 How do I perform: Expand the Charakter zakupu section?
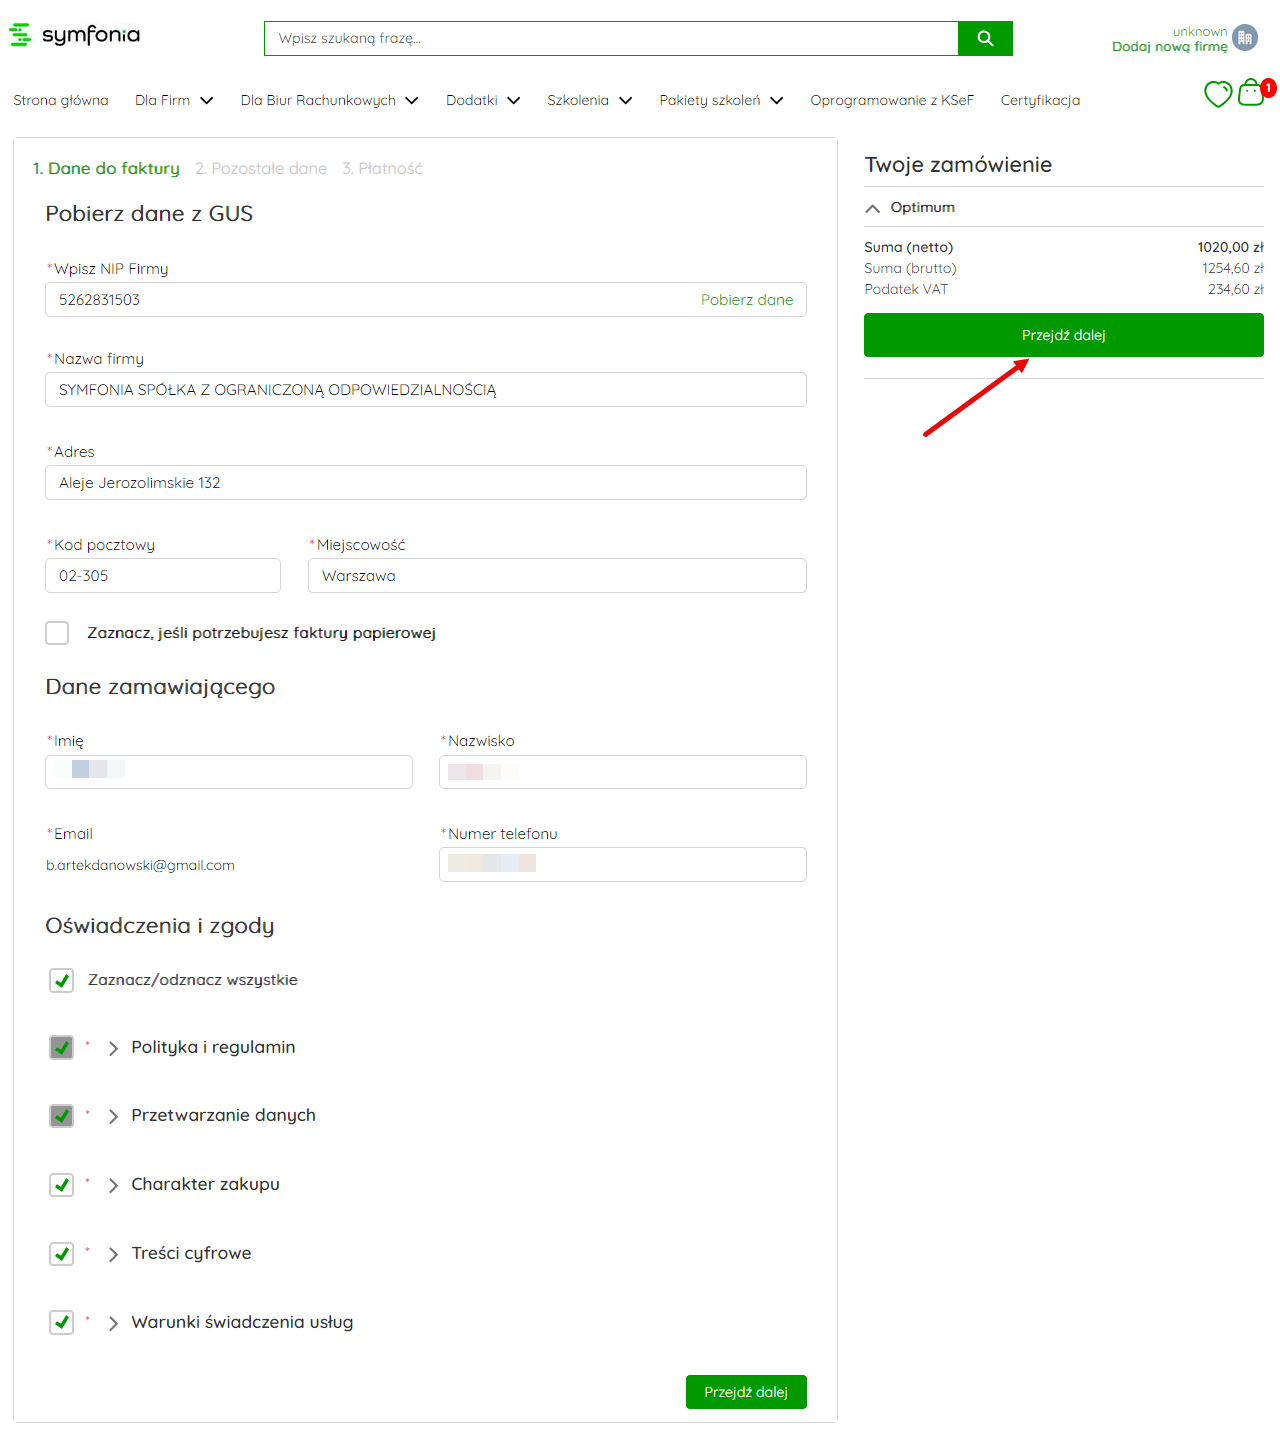point(113,1185)
